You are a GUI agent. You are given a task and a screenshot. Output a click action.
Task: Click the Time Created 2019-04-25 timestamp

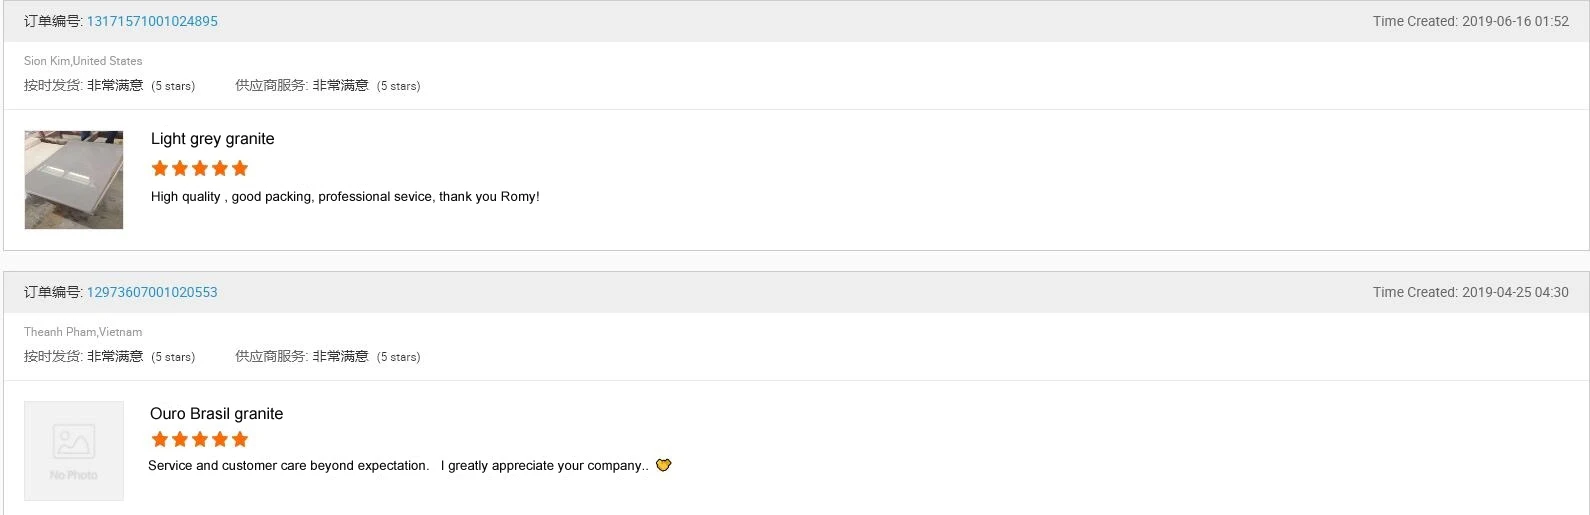[1470, 292]
